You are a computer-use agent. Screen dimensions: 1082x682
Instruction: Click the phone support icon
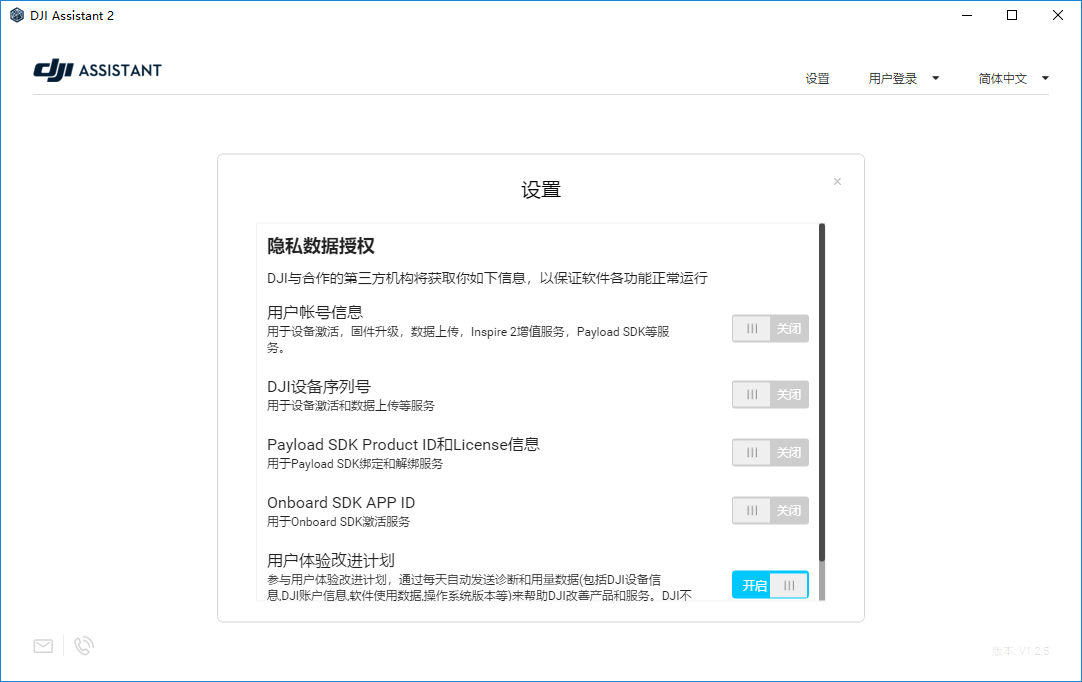[83, 646]
